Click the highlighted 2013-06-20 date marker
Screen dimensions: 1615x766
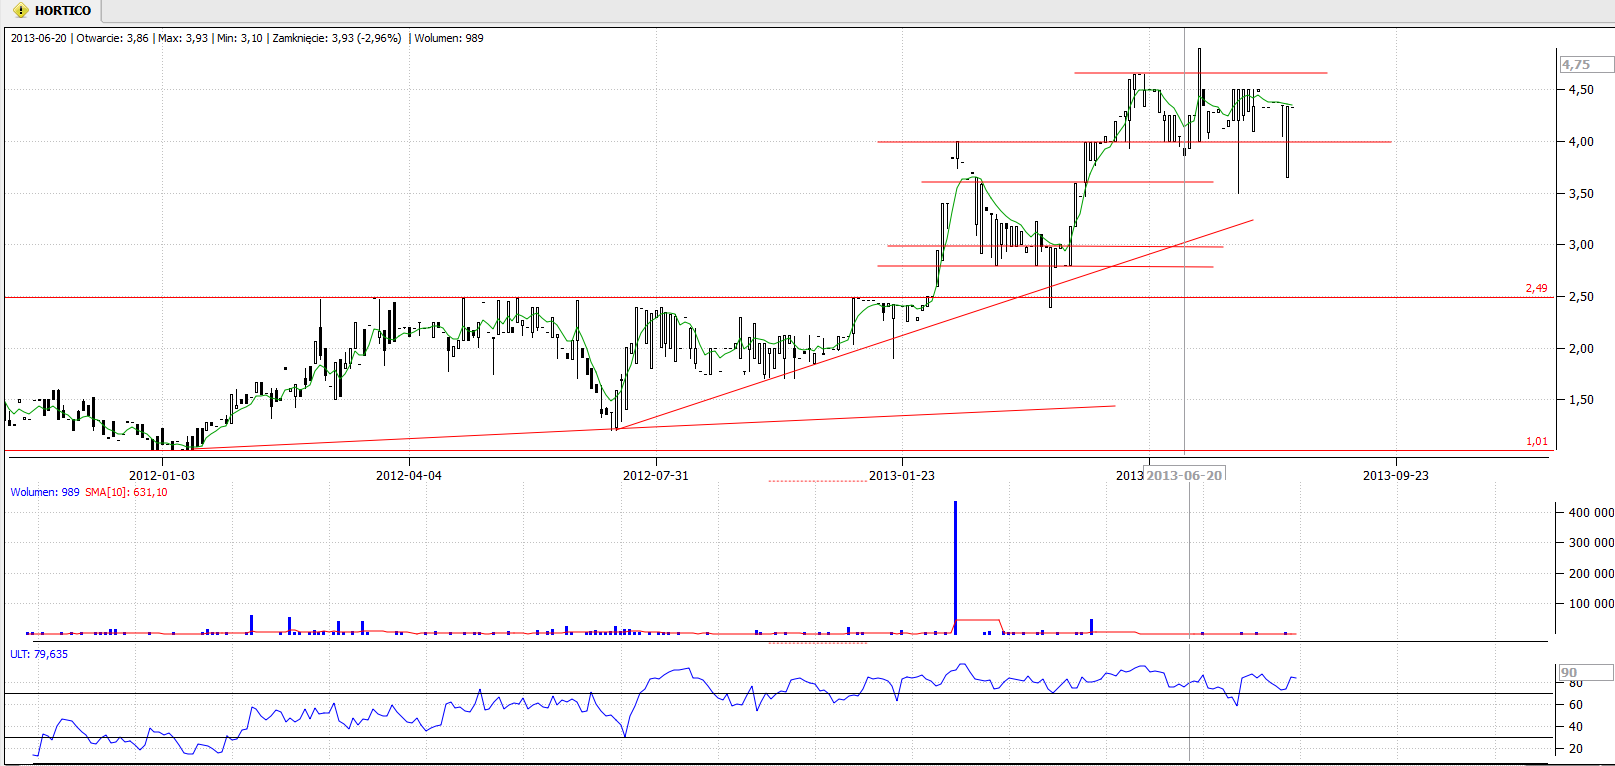1184,475
